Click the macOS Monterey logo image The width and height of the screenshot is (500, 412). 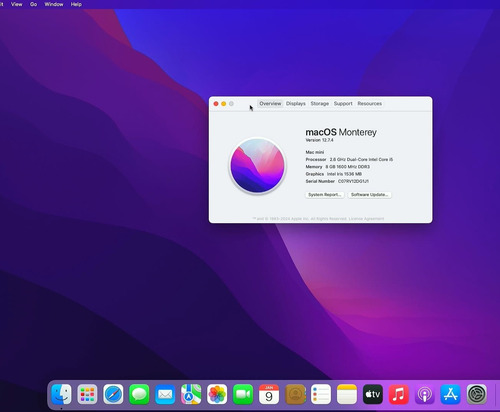(x=257, y=166)
